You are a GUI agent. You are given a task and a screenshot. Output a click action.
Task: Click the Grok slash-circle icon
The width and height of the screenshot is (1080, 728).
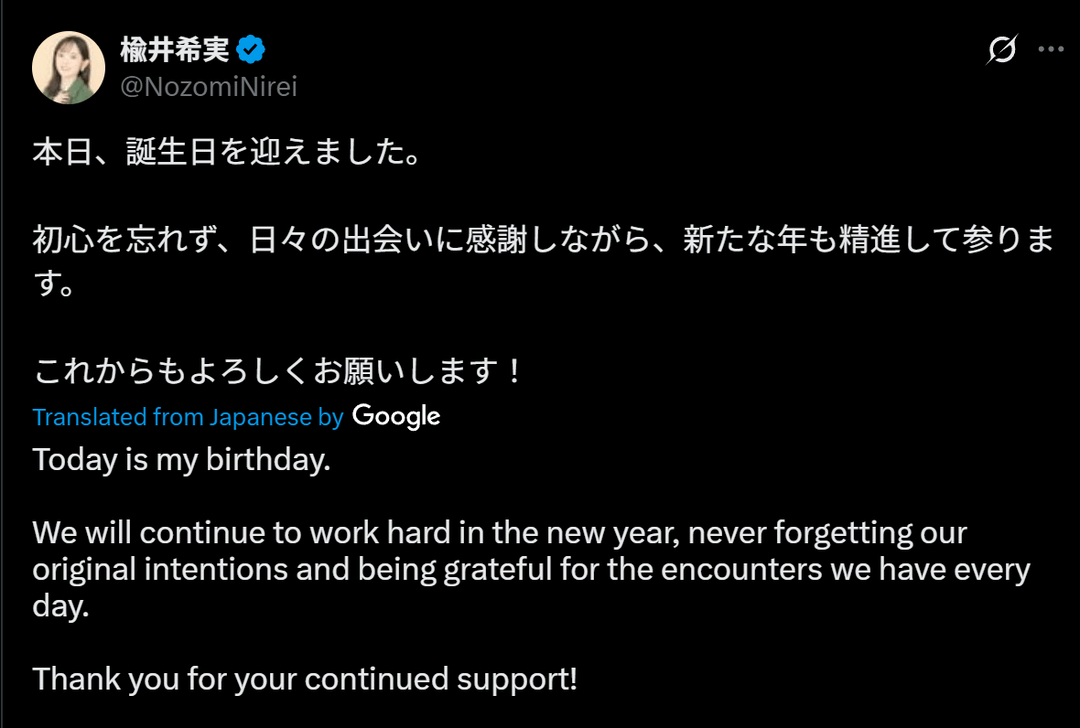(x=1002, y=49)
